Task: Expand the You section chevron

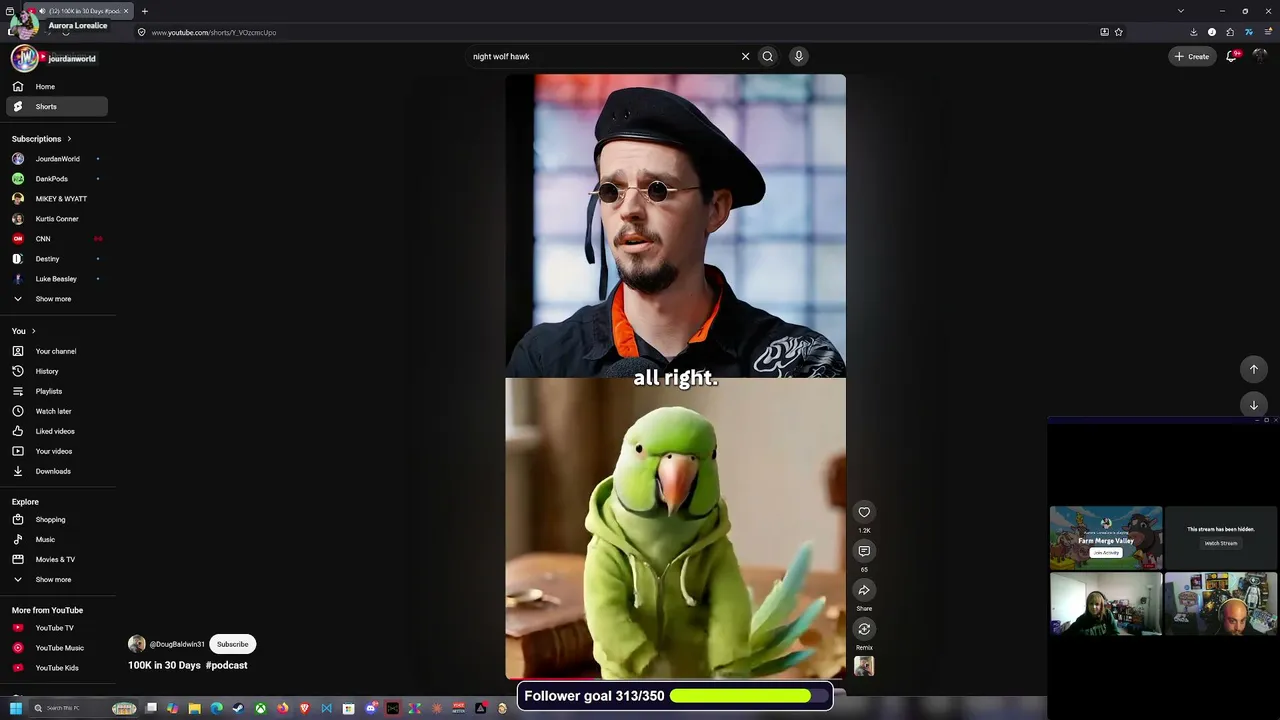Action: pyautogui.click(x=33, y=331)
